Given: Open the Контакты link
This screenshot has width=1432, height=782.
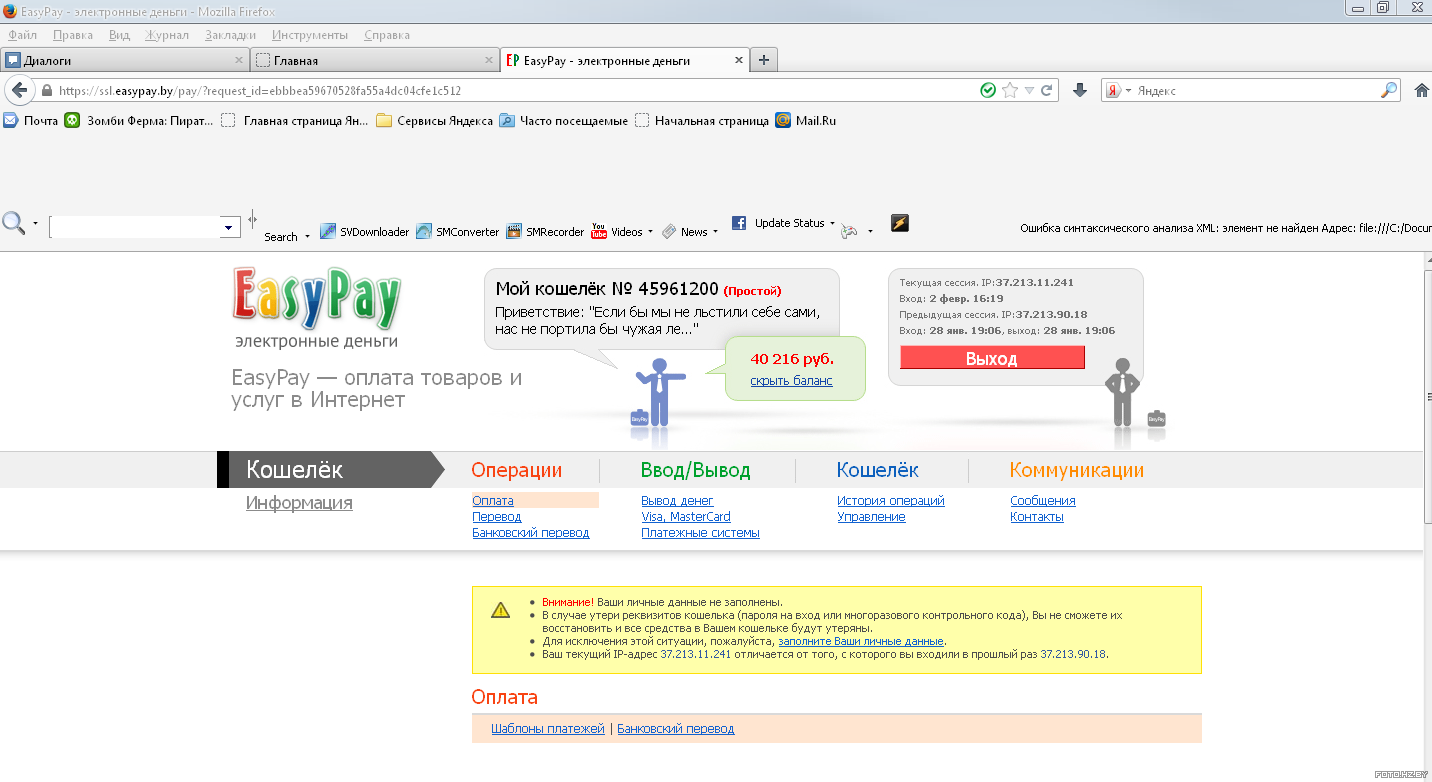Looking at the screenshot, I should [1037, 517].
